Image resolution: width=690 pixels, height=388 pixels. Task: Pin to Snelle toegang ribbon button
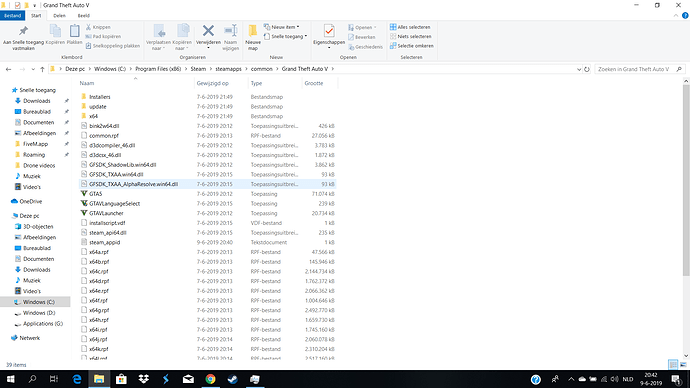pyautogui.click(x=23, y=37)
